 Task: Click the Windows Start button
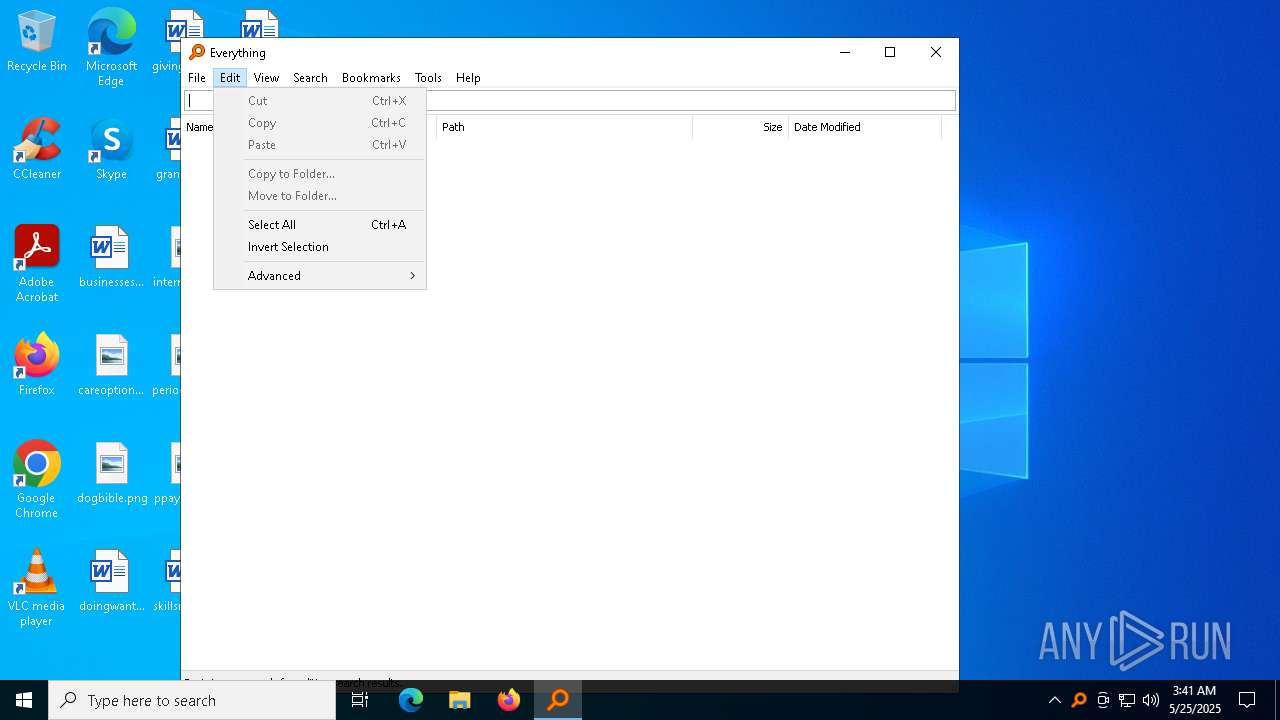(24, 700)
